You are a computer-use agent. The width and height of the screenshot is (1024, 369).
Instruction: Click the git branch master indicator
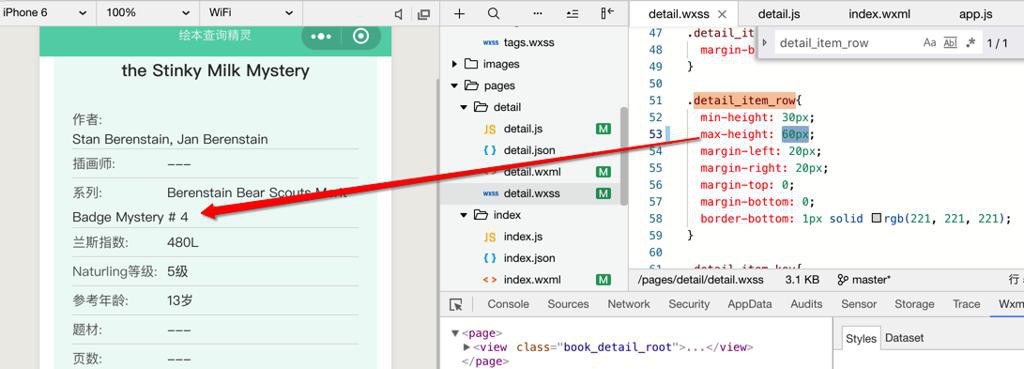click(x=863, y=280)
